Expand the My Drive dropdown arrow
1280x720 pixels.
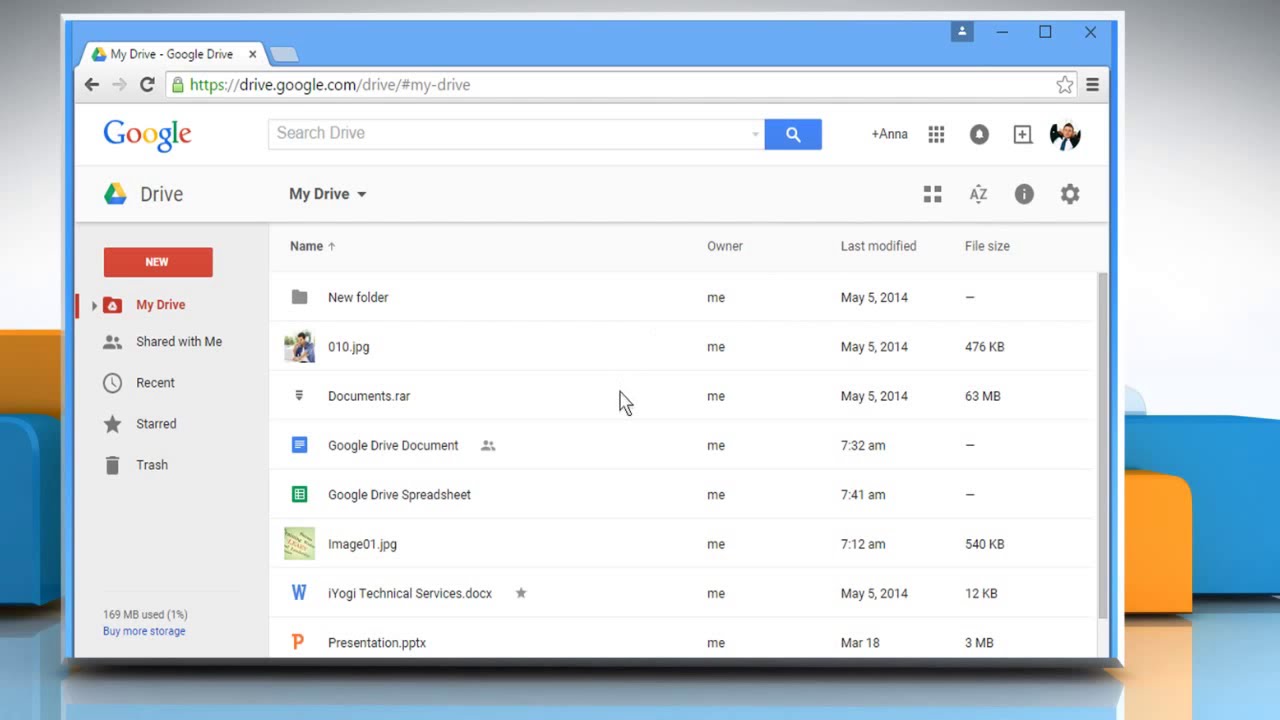click(361, 194)
